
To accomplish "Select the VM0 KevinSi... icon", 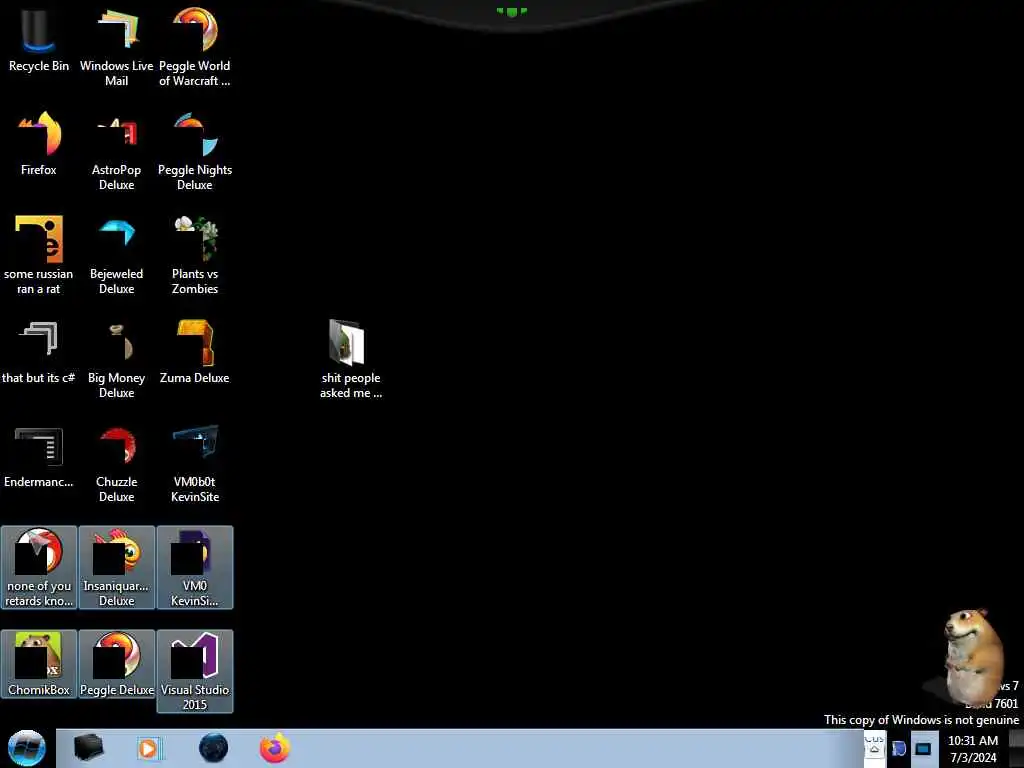I will point(195,567).
